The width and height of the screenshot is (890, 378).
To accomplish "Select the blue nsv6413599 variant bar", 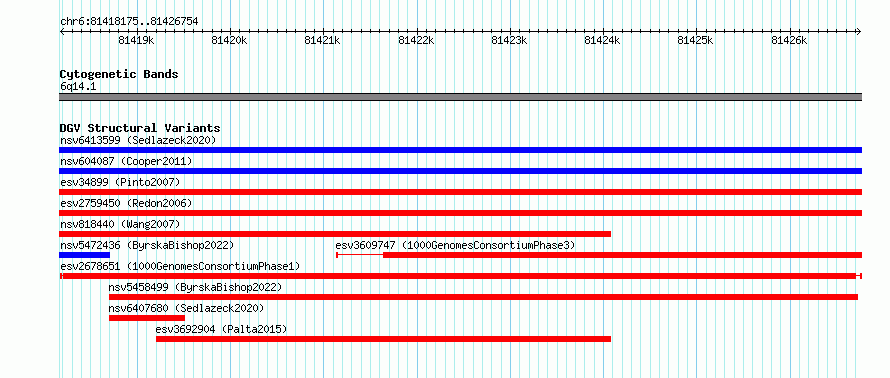I will 460,150.
